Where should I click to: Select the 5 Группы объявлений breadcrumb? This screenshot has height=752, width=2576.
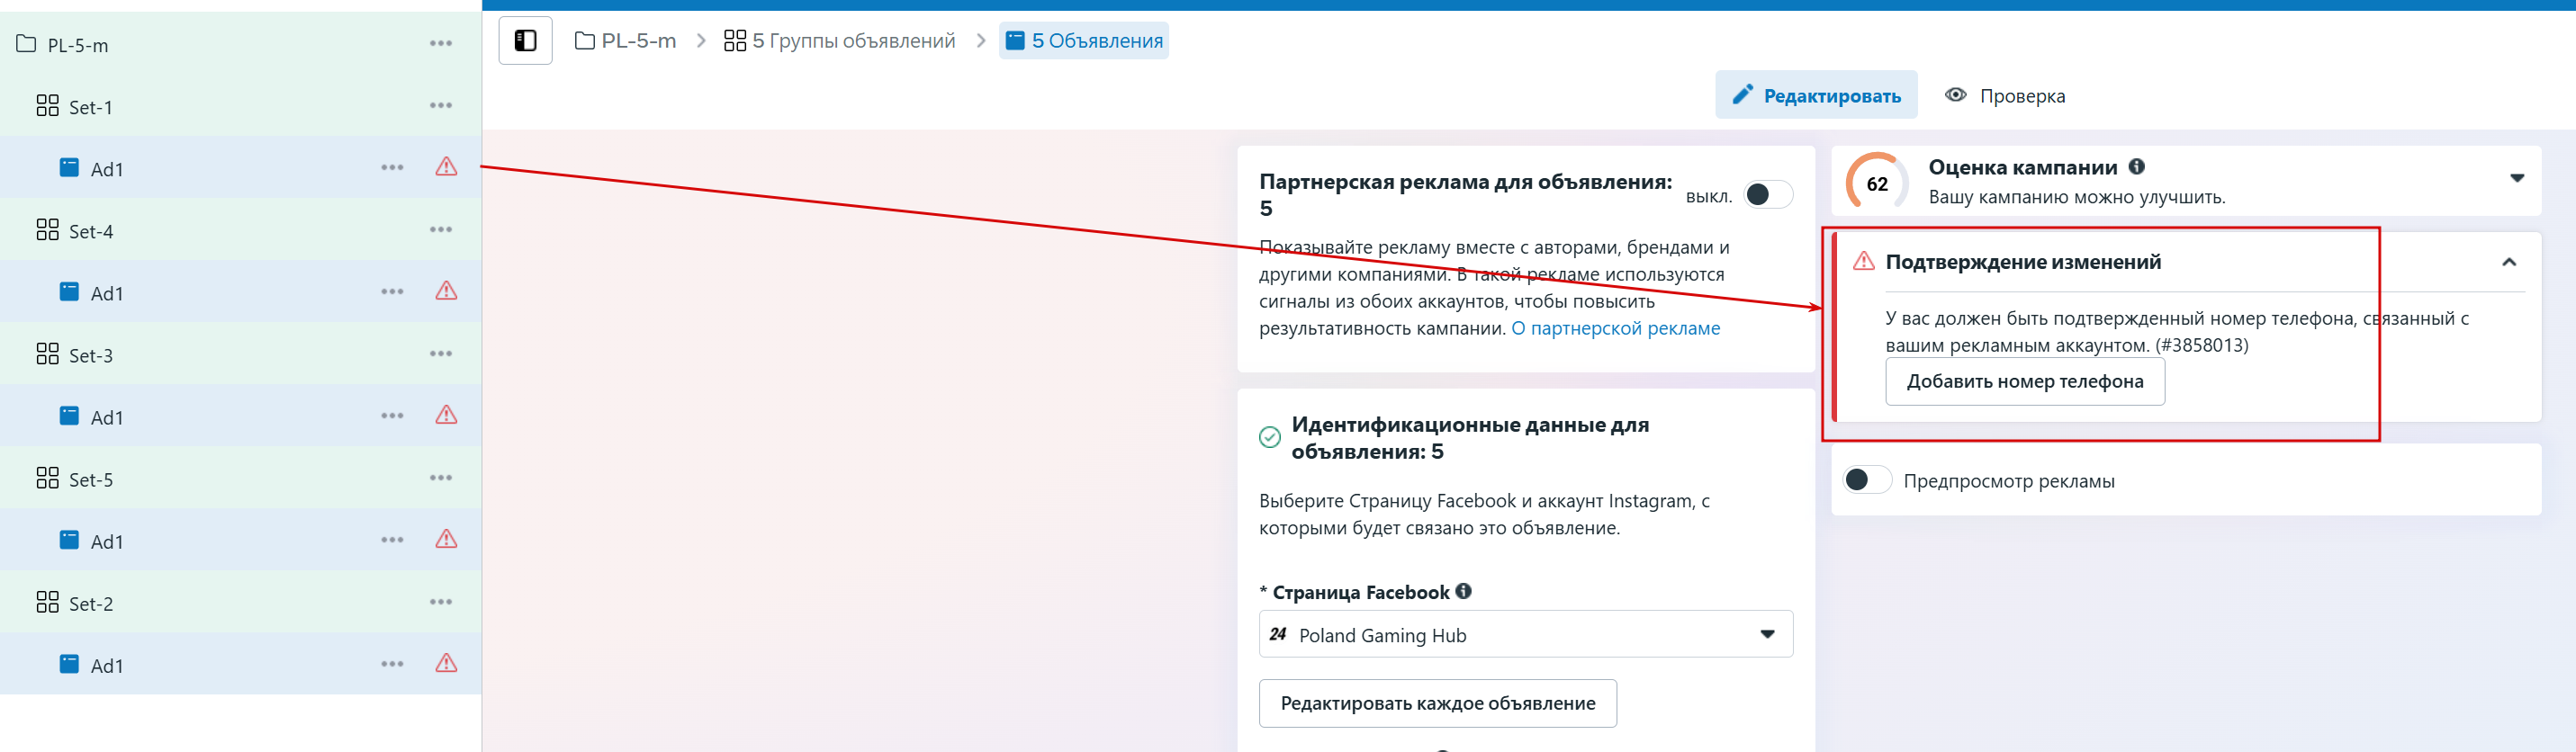tap(840, 41)
